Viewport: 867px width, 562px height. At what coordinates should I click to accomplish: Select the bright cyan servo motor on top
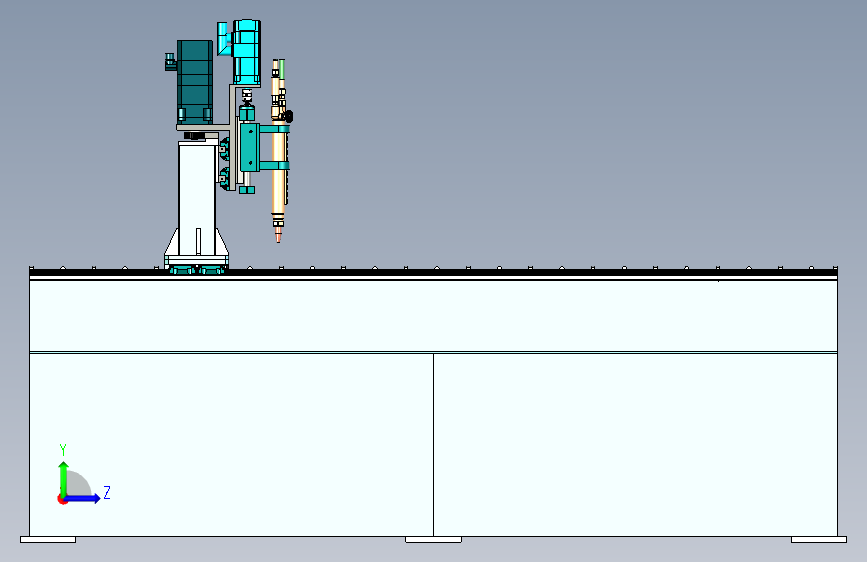point(247,52)
